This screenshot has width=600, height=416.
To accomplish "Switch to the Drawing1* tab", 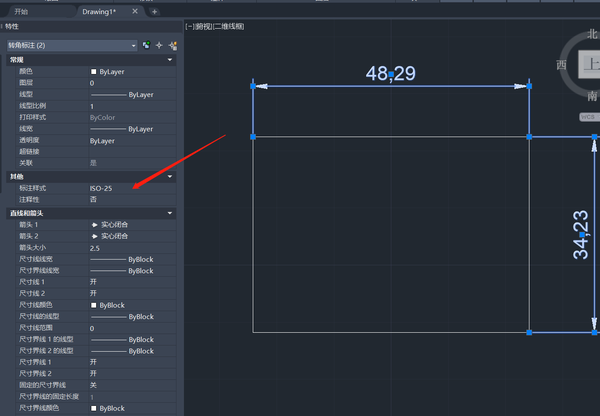I will tap(99, 12).
